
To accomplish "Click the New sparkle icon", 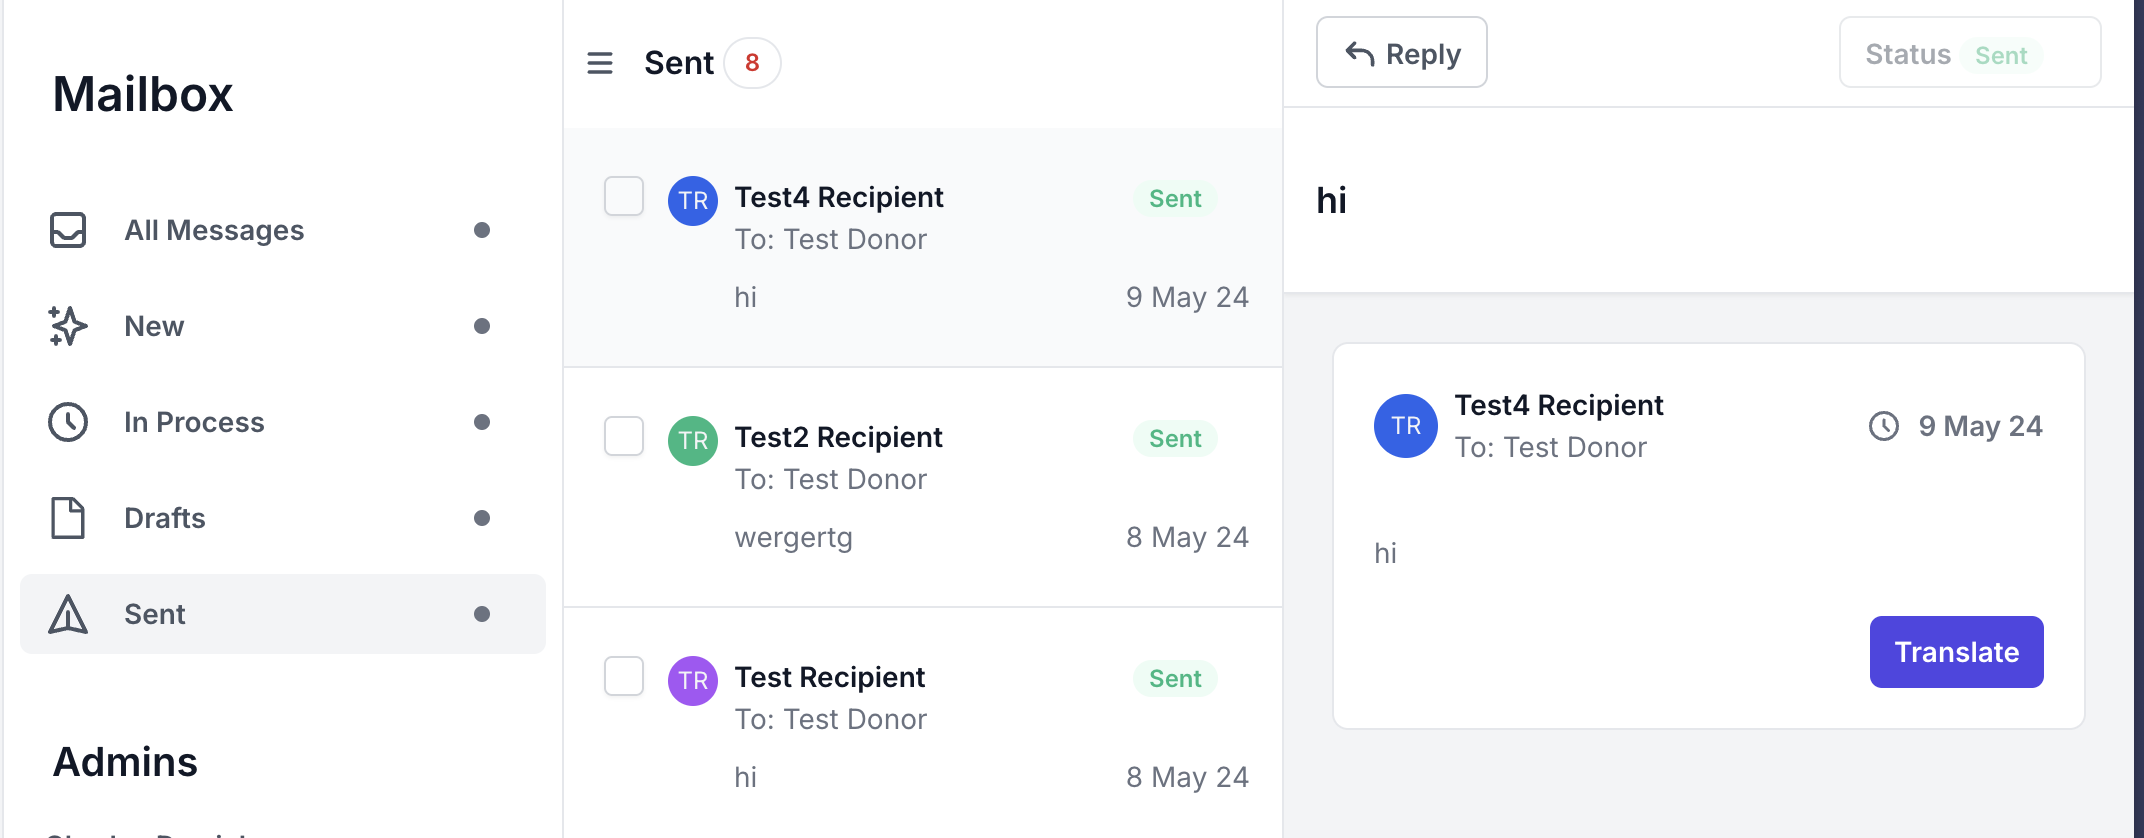I will 68,326.
